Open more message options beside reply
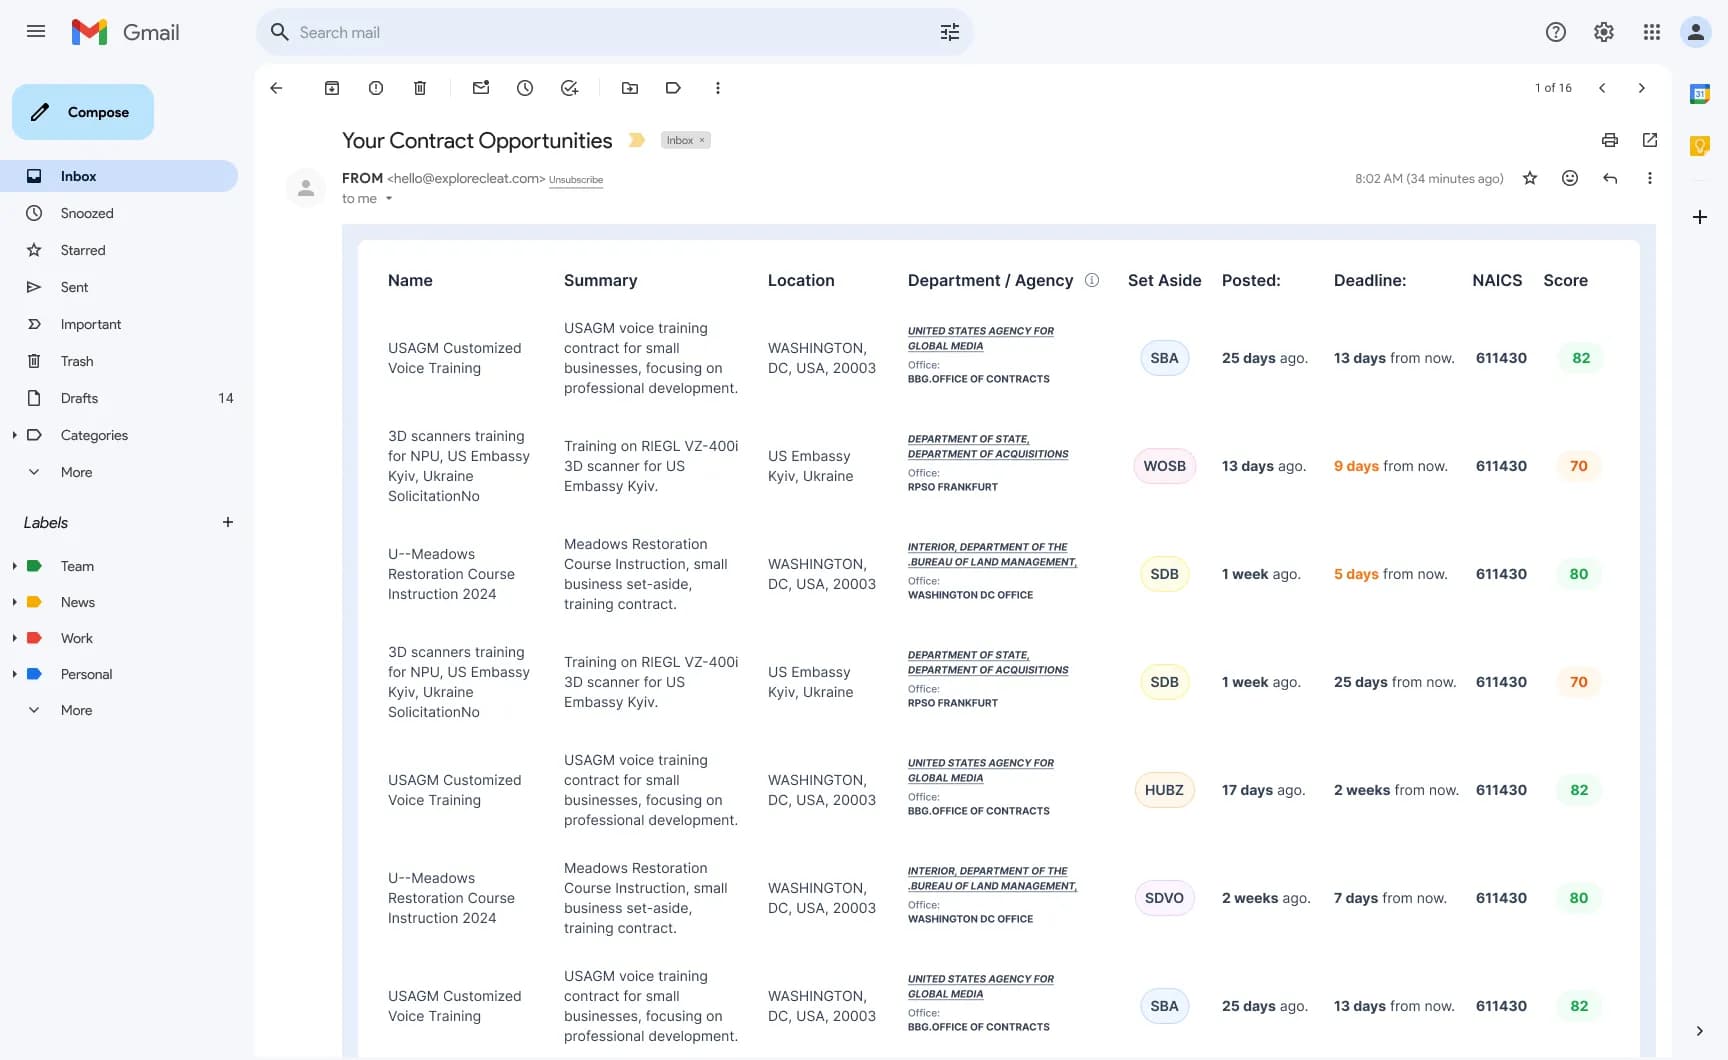Viewport: 1728px width, 1060px height. (x=1650, y=178)
